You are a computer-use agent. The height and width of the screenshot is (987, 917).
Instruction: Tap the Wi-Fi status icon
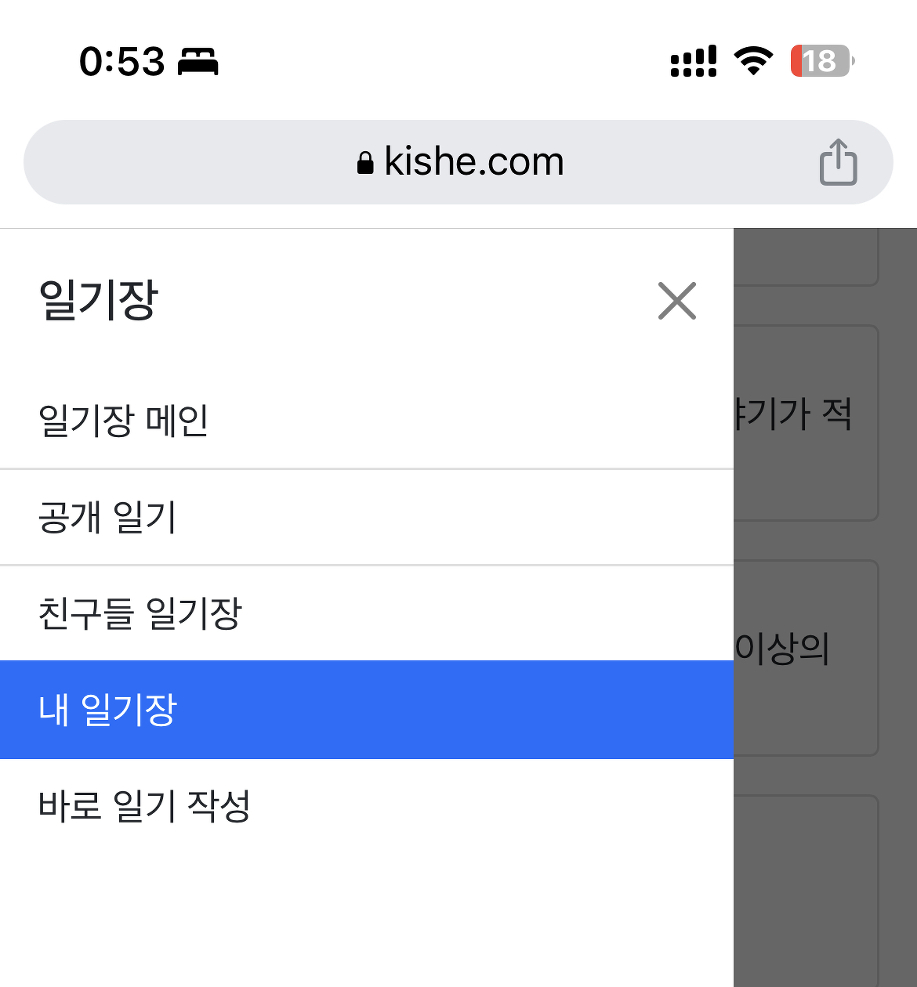click(752, 62)
